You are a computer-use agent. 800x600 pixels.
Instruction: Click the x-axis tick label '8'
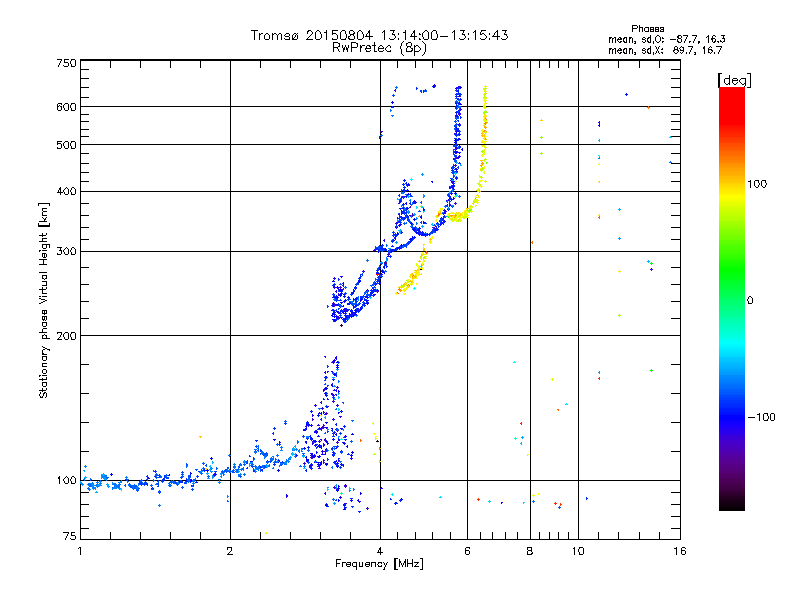coord(530,551)
